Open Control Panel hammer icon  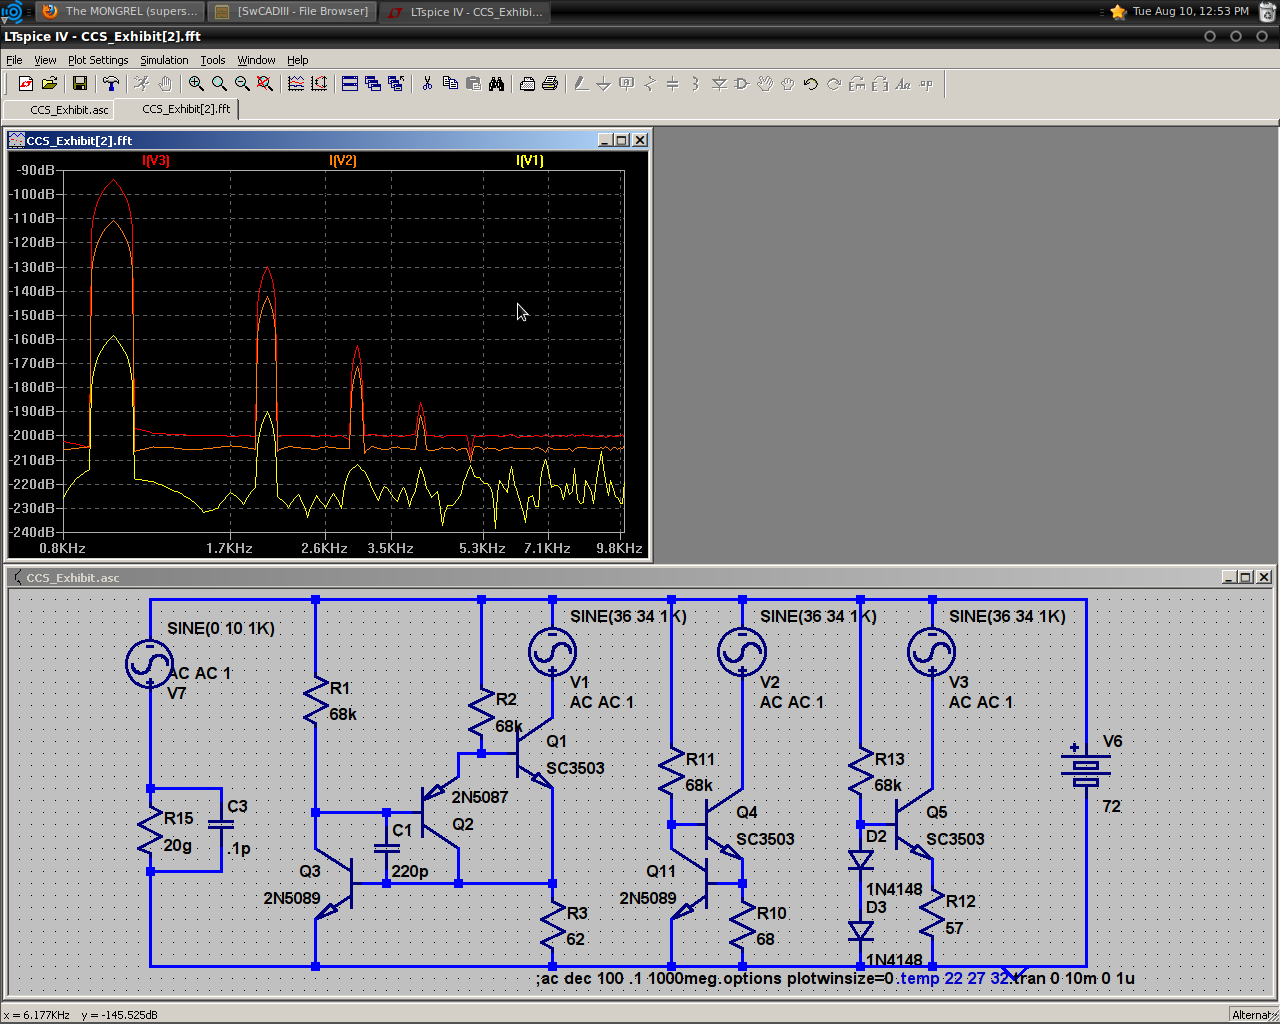pyautogui.click(x=111, y=84)
